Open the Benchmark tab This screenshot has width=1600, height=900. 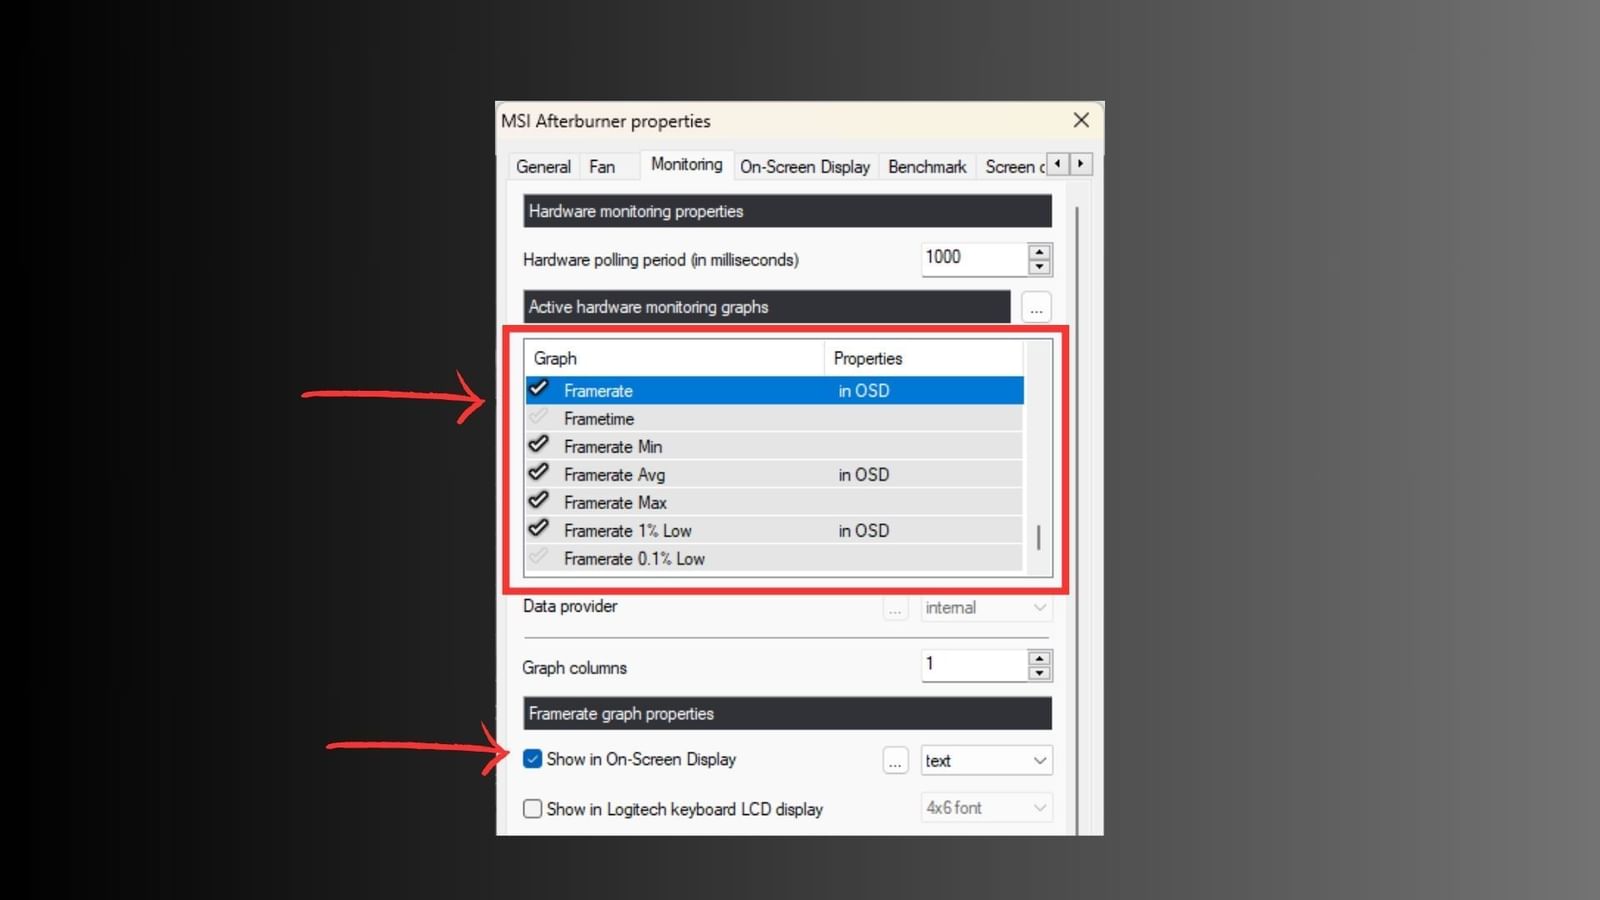pos(926,166)
